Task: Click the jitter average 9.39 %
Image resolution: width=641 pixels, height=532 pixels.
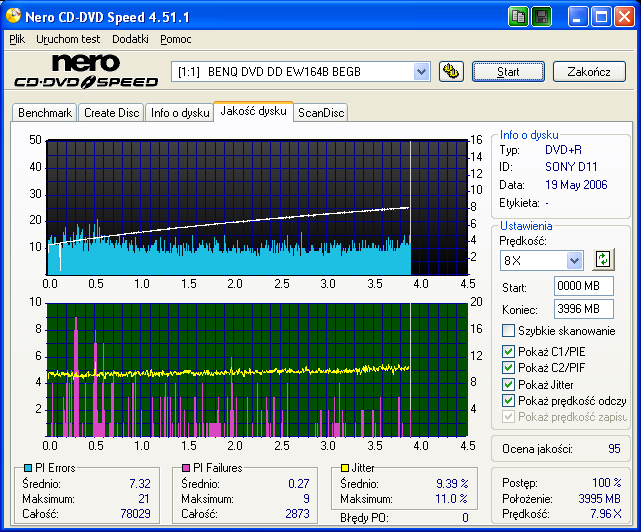Action: click(x=452, y=484)
